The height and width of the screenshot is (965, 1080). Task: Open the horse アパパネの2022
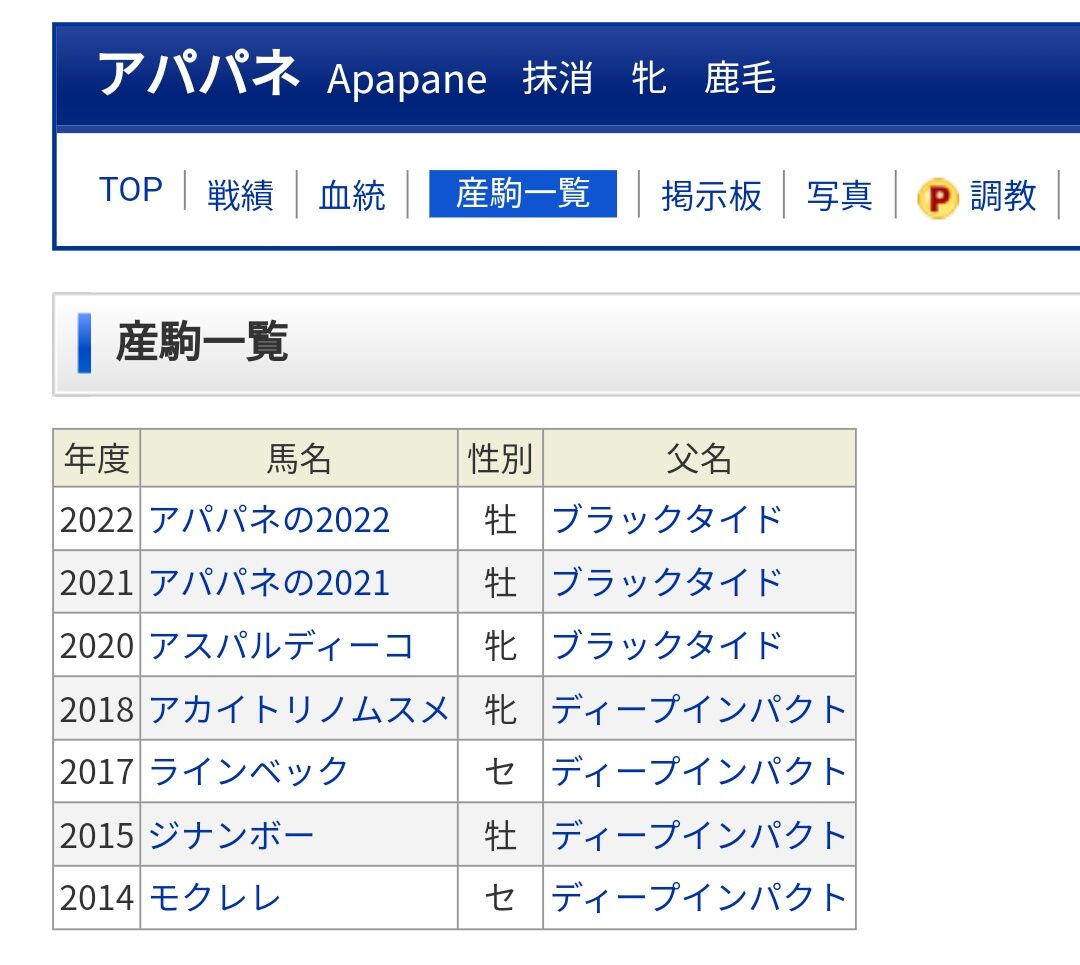pos(269,519)
